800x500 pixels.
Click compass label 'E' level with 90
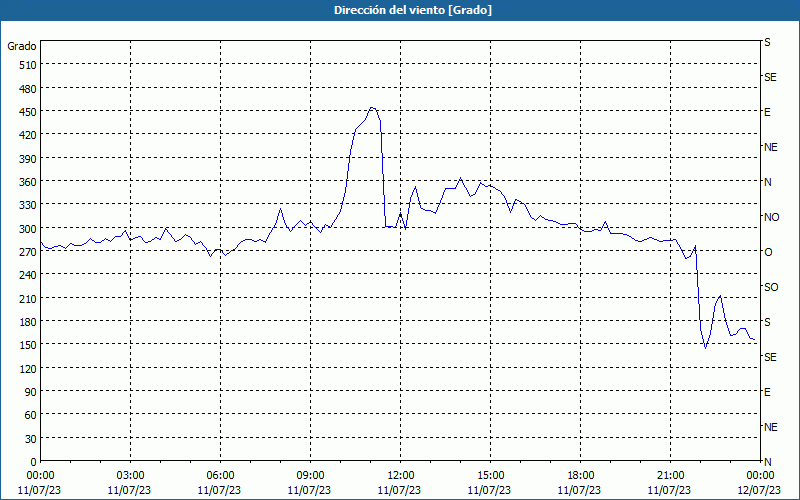click(x=767, y=392)
